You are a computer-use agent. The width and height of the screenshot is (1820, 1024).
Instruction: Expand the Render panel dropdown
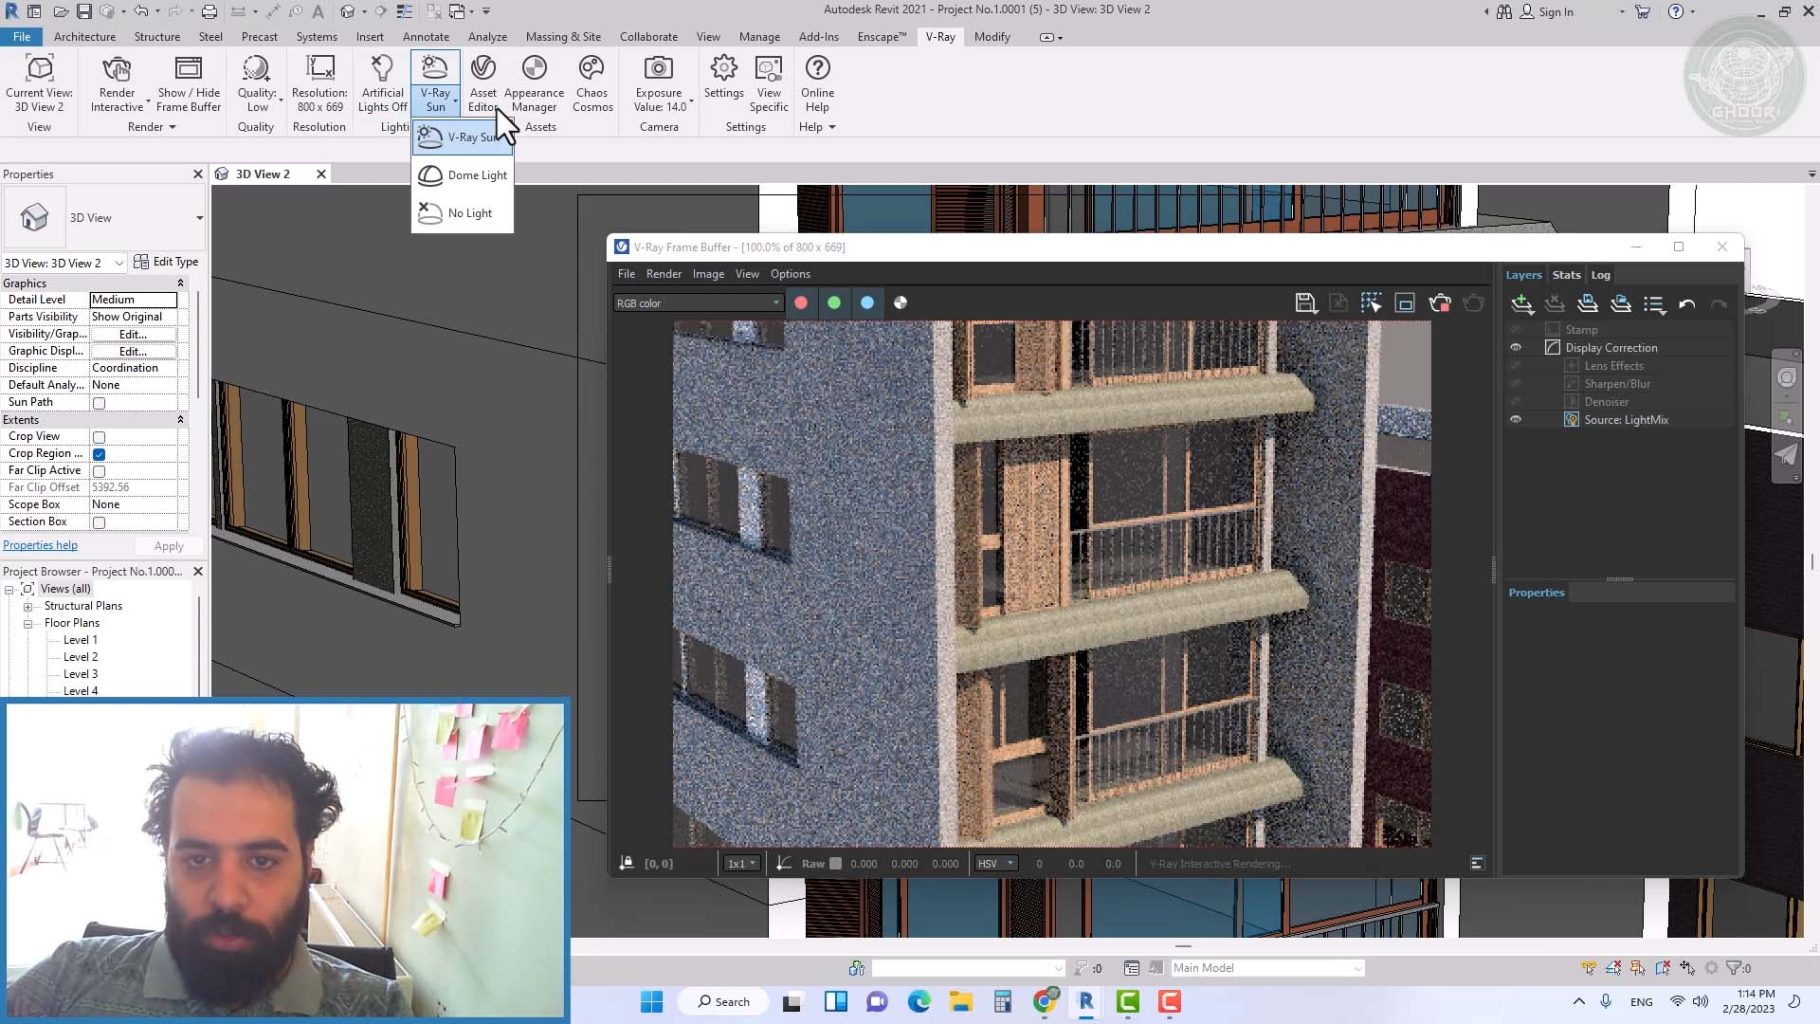click(152, 127)
